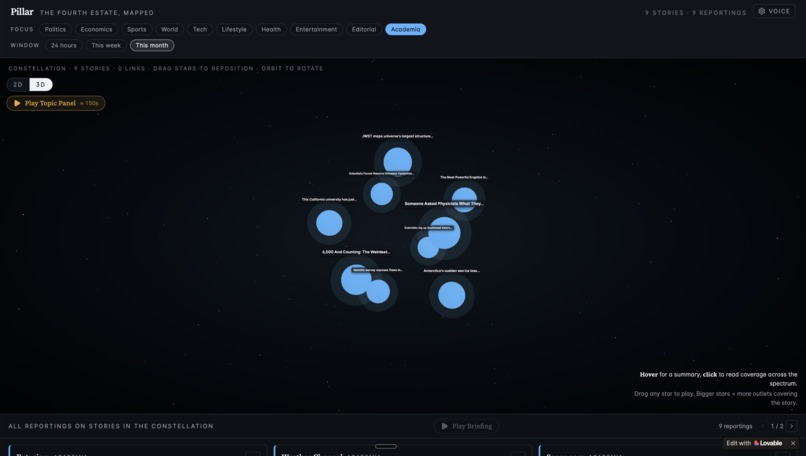Set window to 24 hours
This screenshot has width=806, height=456.
[x=64, y=45]
